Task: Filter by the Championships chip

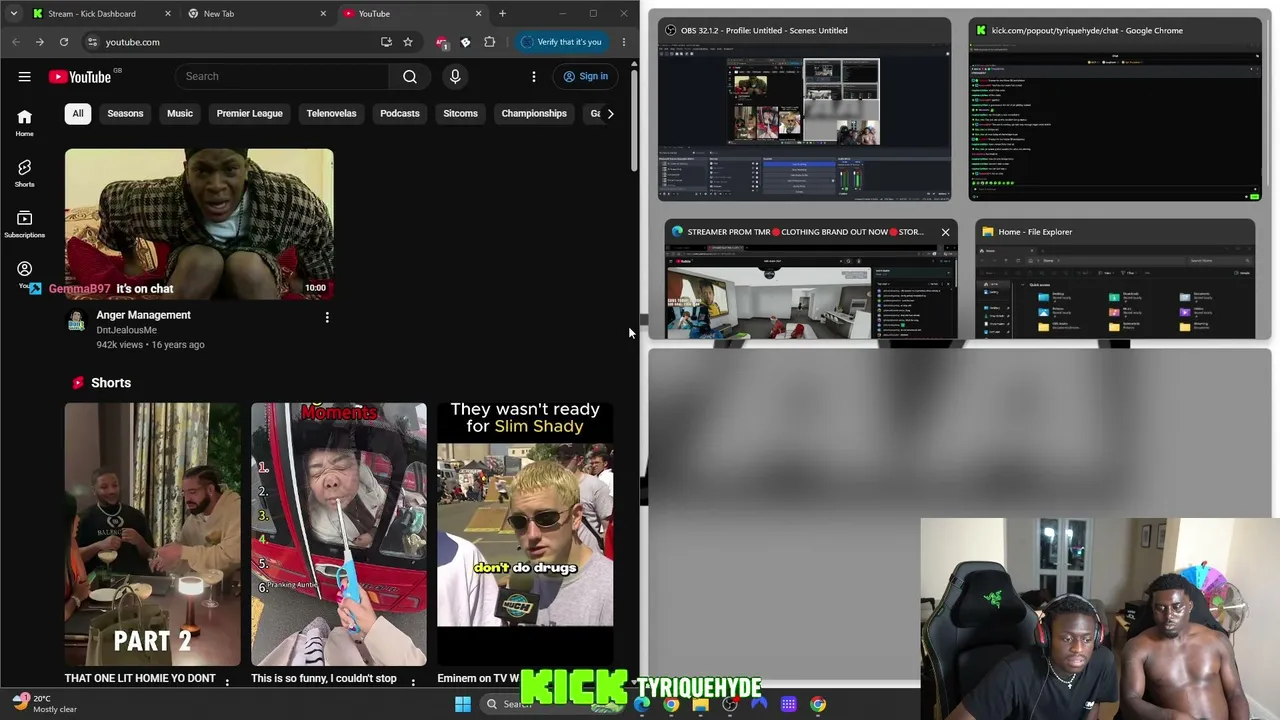Action: (x=534, y=113)
